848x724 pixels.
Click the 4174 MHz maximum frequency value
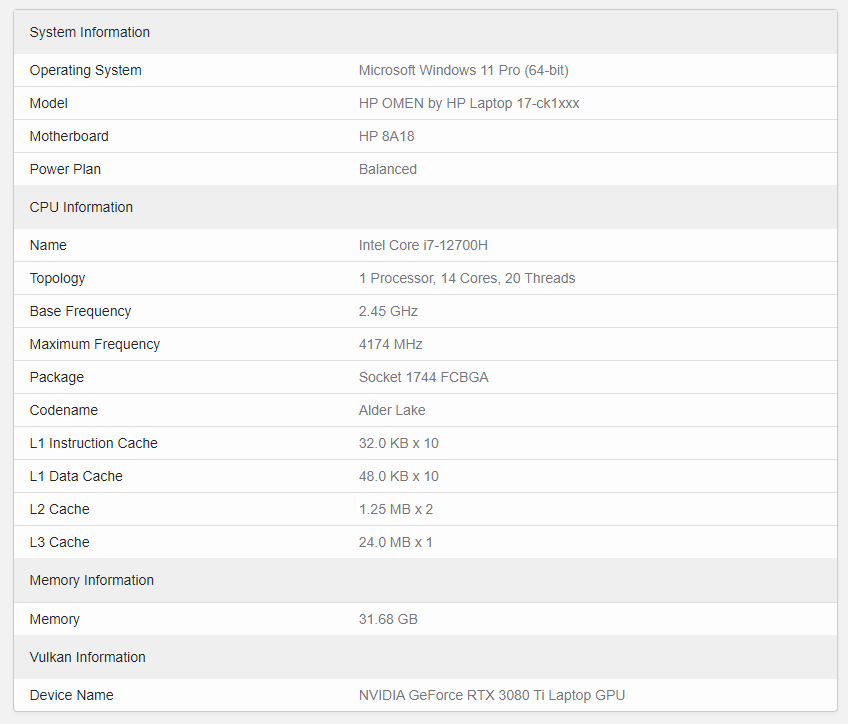(390, 344)
